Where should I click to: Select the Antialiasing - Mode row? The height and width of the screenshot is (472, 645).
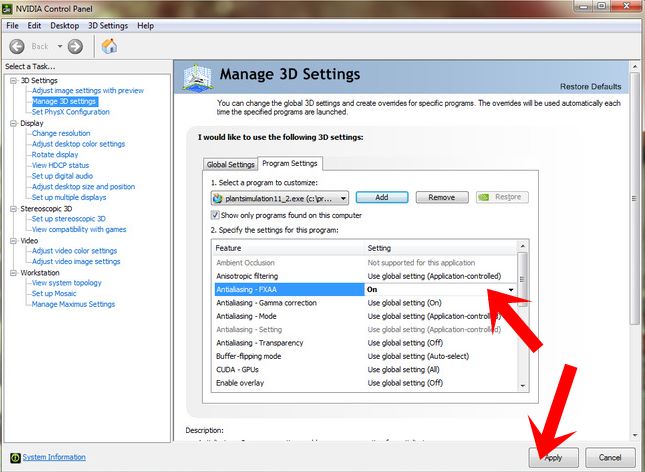click(x=365, y=316)
